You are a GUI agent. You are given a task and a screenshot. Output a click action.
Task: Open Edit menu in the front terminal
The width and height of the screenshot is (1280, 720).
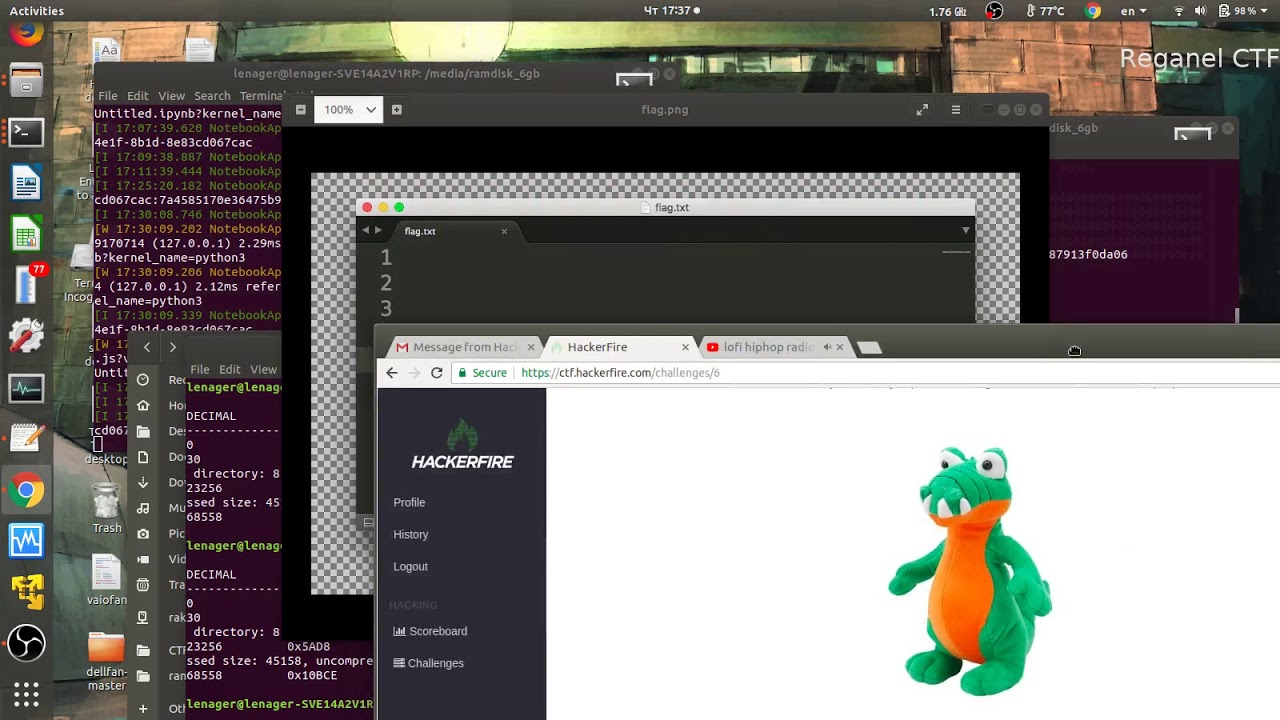pyautogui.click(x=230, y=369)
